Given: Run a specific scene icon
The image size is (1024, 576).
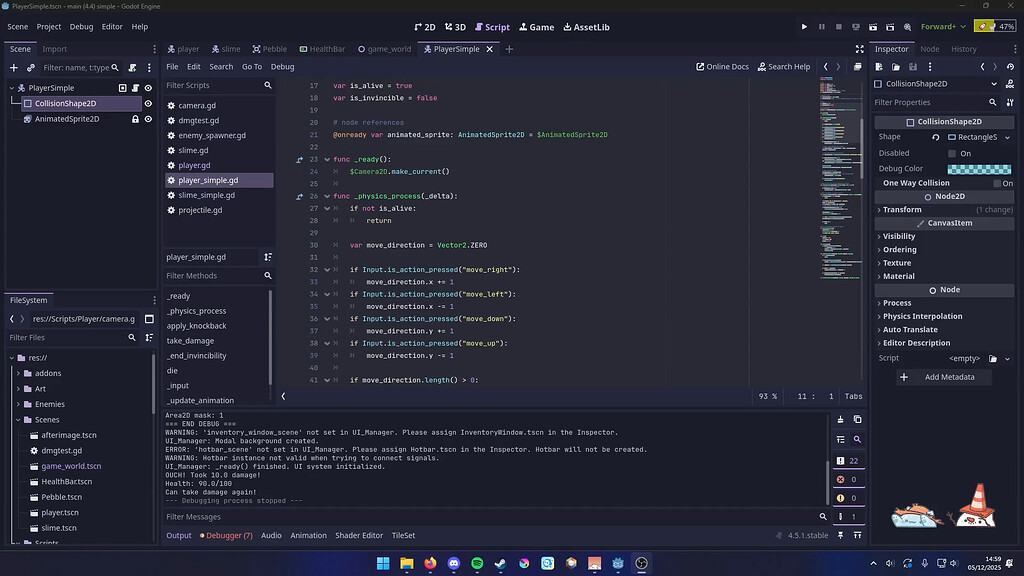Looking at the screenshot, I should 890,27.
